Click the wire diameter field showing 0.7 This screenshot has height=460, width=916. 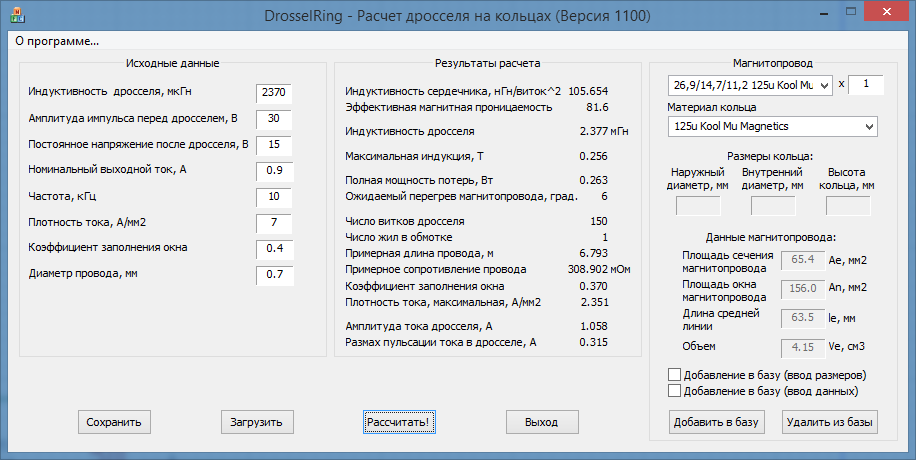pyautogui.click(x=274, y=274)
